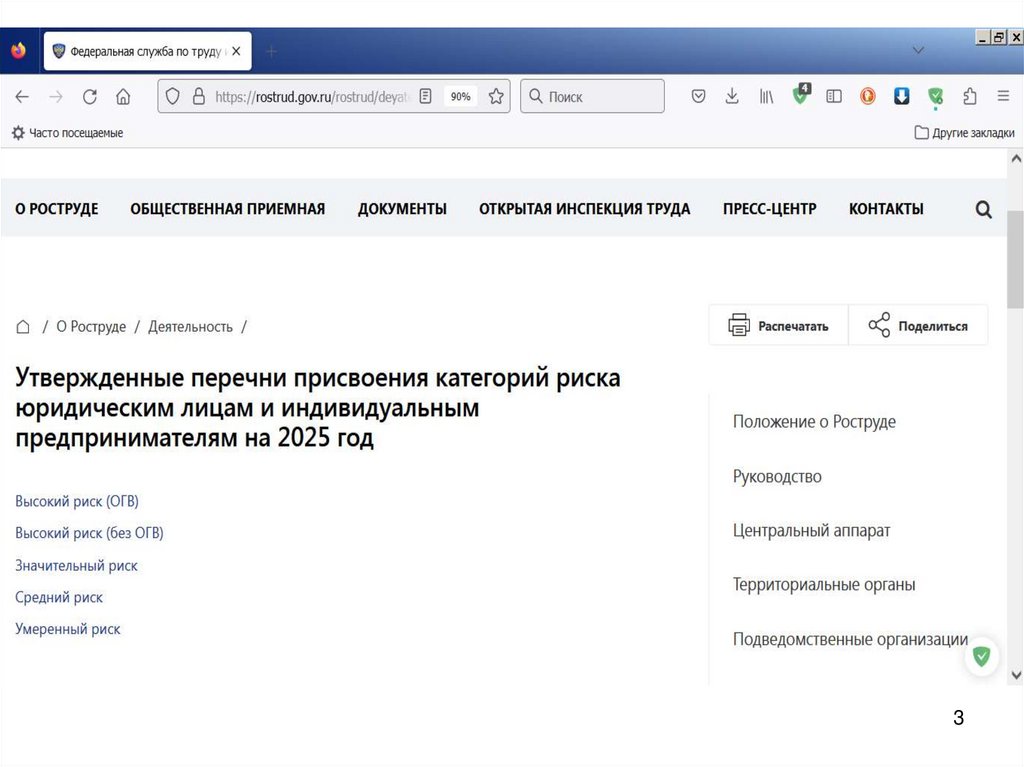
Task: Open the Значительный риск link
Action: (x=76, y=565)
